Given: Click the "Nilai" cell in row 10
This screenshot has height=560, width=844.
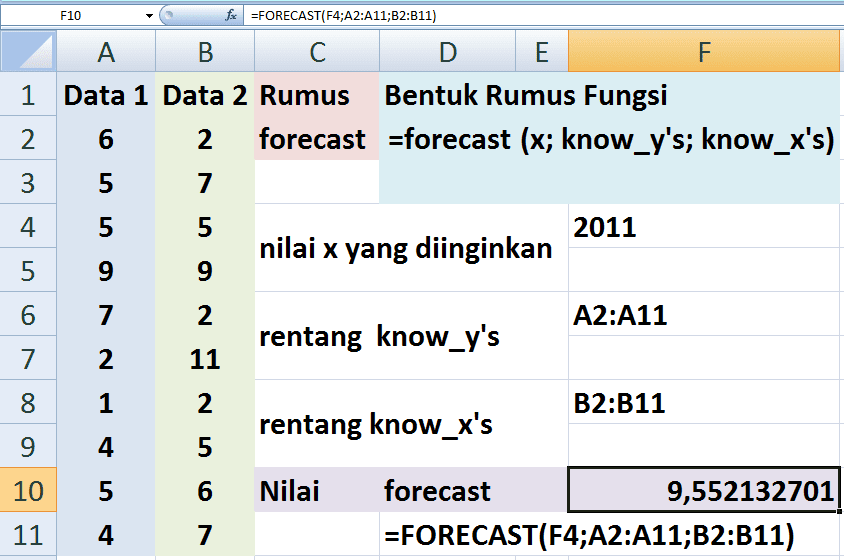Looking at the screenshot, I should pyautogui.click(x=317, y=490).
